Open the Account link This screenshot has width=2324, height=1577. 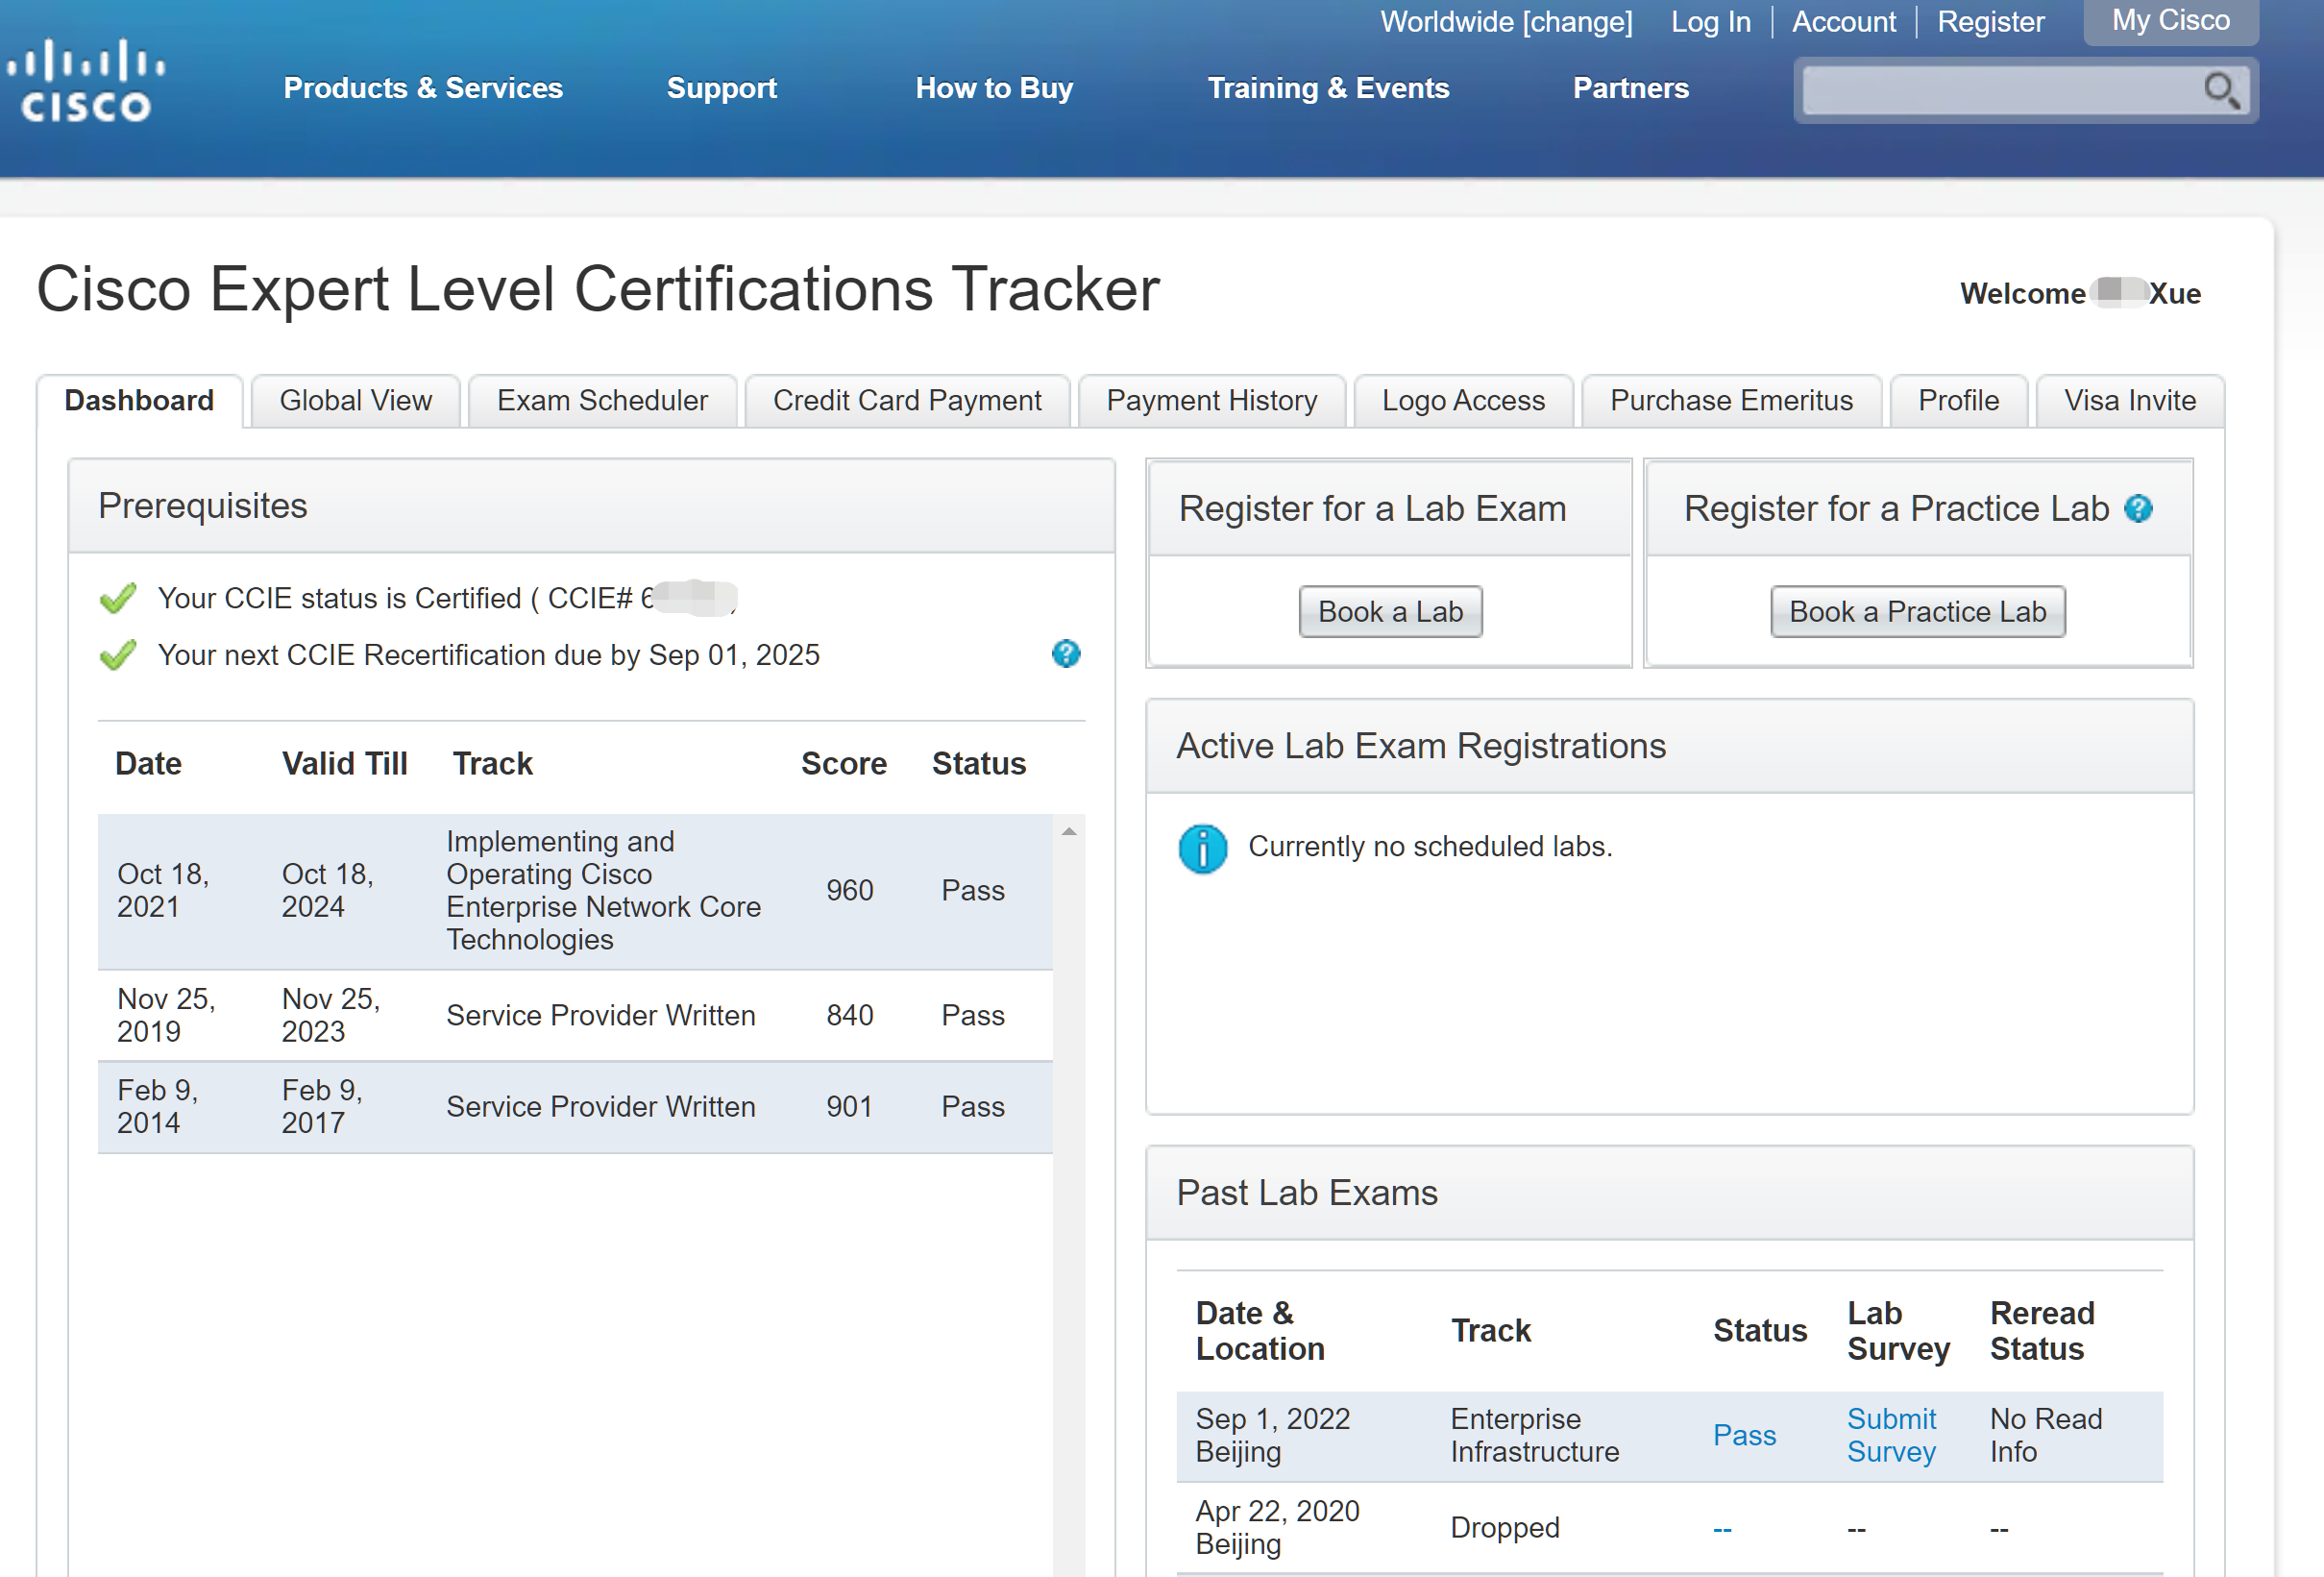click(x=1843, y=22)
